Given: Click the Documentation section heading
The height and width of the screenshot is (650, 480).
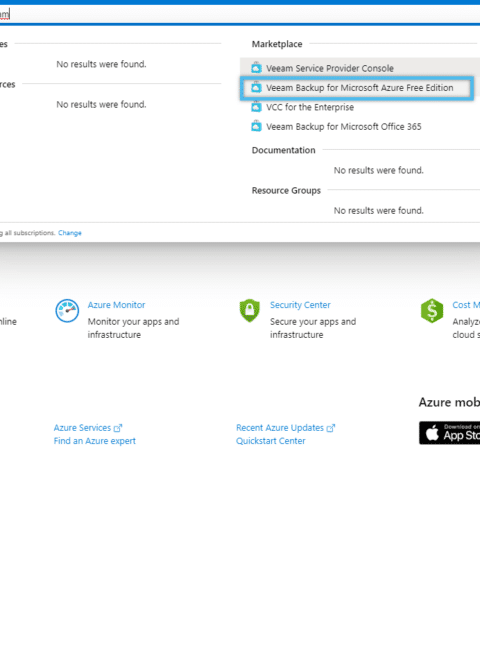Looking at the screenshot, I should pyautogui.click(x=284, y=150).
